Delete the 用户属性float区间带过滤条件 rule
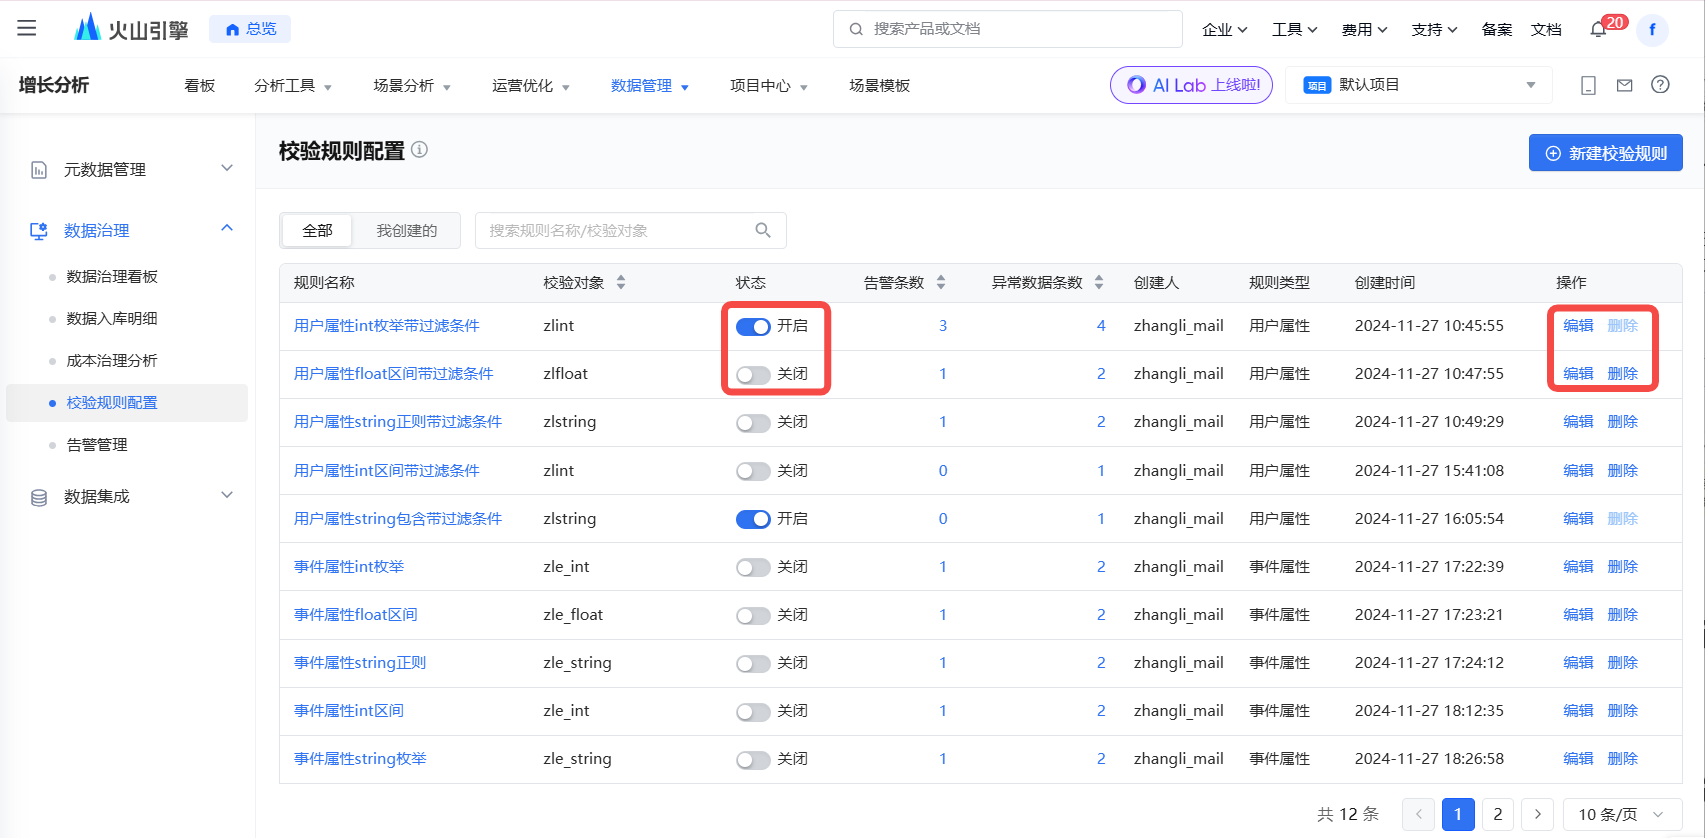The image size is (1705, 838). coord(1622,374)
